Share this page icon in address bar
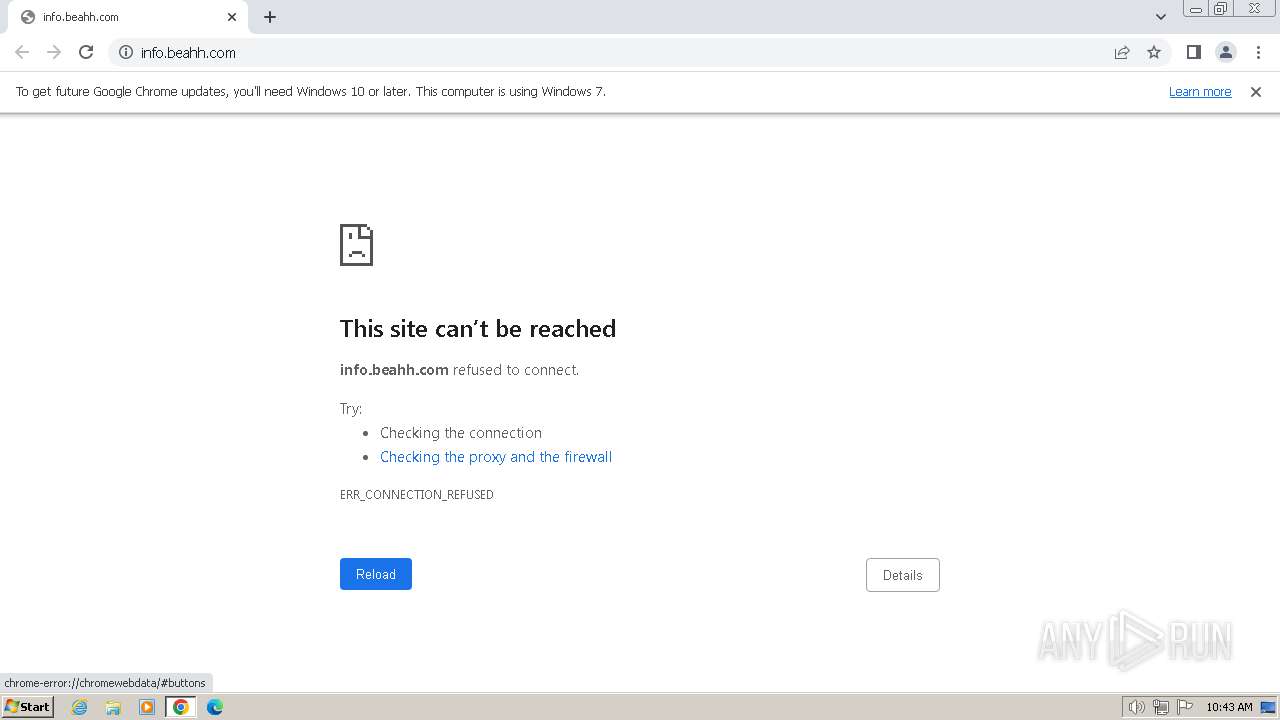 pyautogui.click(x=1122, y=52)
